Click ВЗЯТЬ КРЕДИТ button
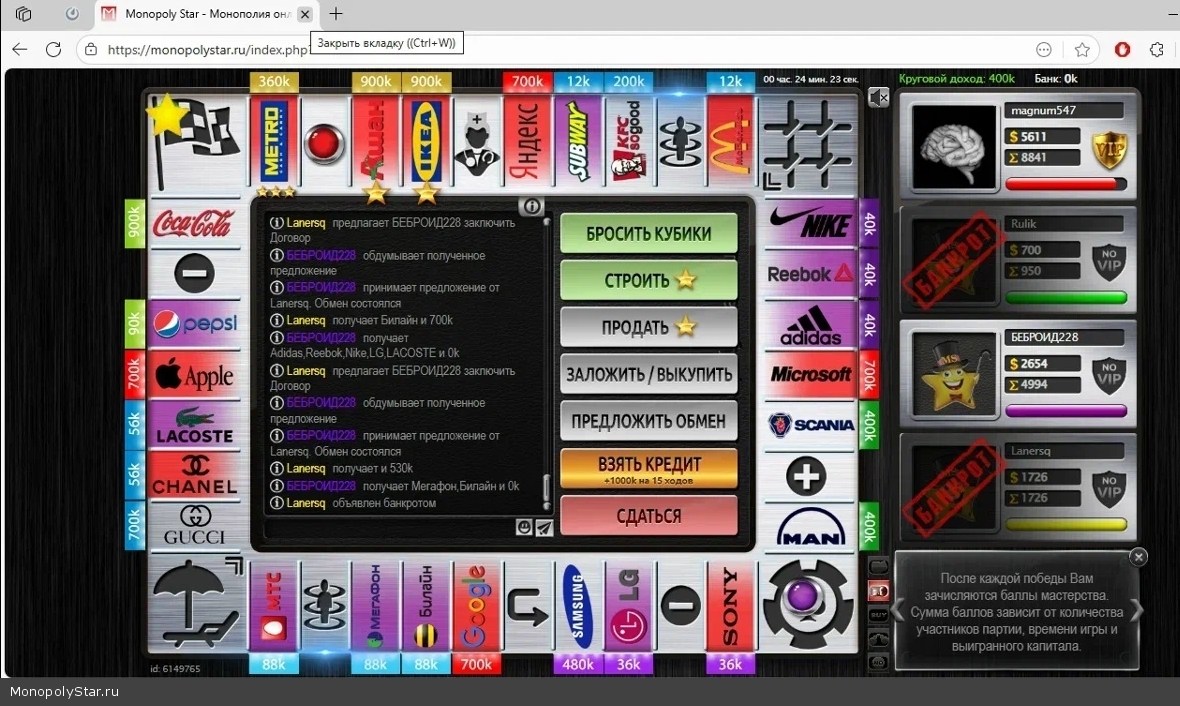The image size is (1180, 706). (649, 468)
